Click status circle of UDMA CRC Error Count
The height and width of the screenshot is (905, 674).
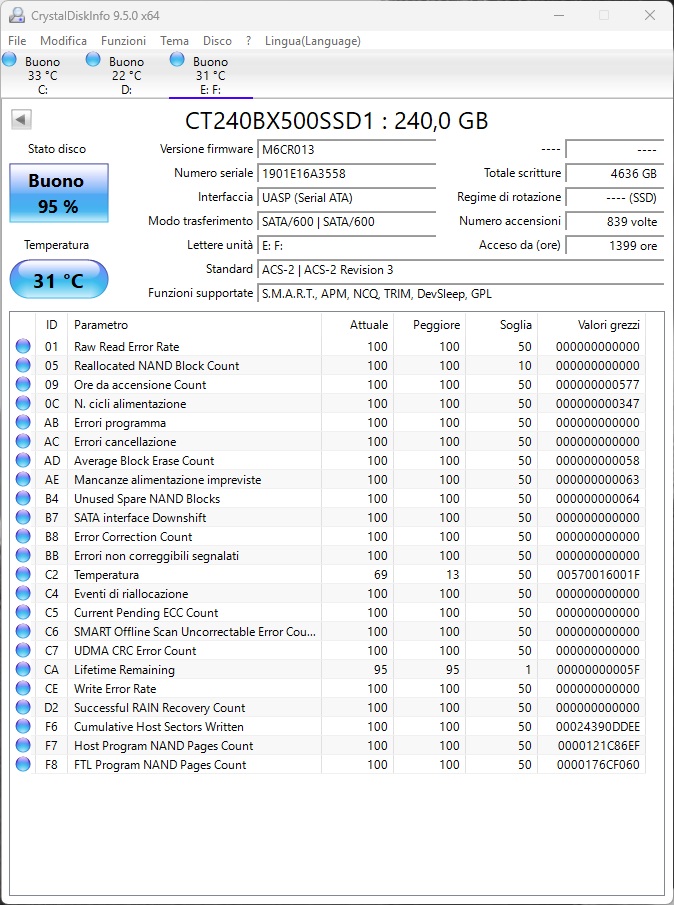pyautogui.click(x=23, y=650)
